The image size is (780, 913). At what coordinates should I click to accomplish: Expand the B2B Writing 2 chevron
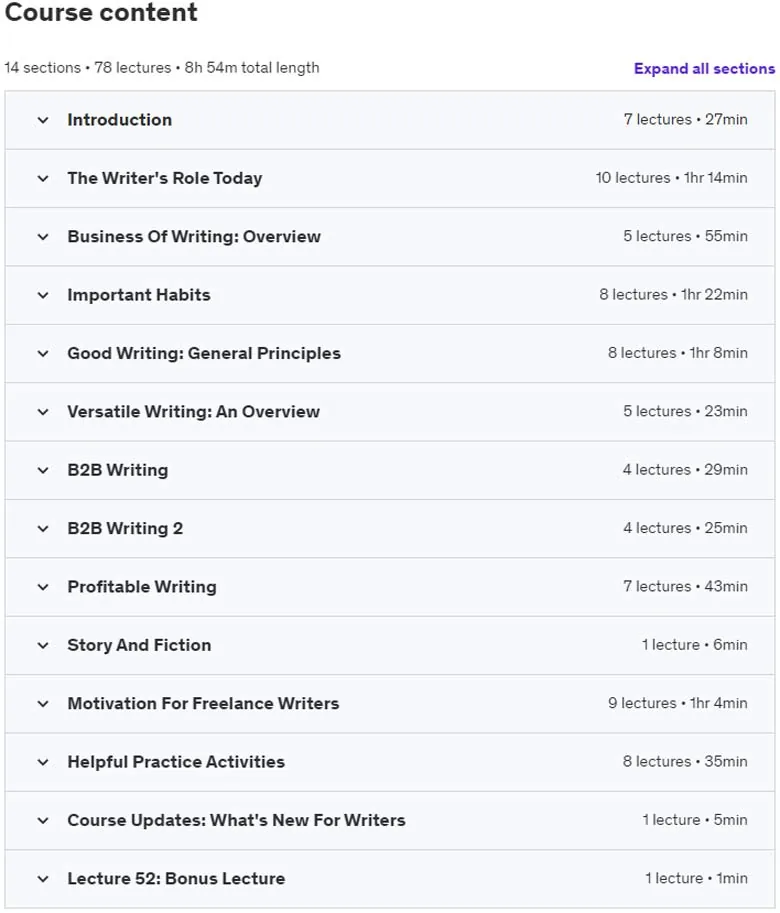(43, 529)
